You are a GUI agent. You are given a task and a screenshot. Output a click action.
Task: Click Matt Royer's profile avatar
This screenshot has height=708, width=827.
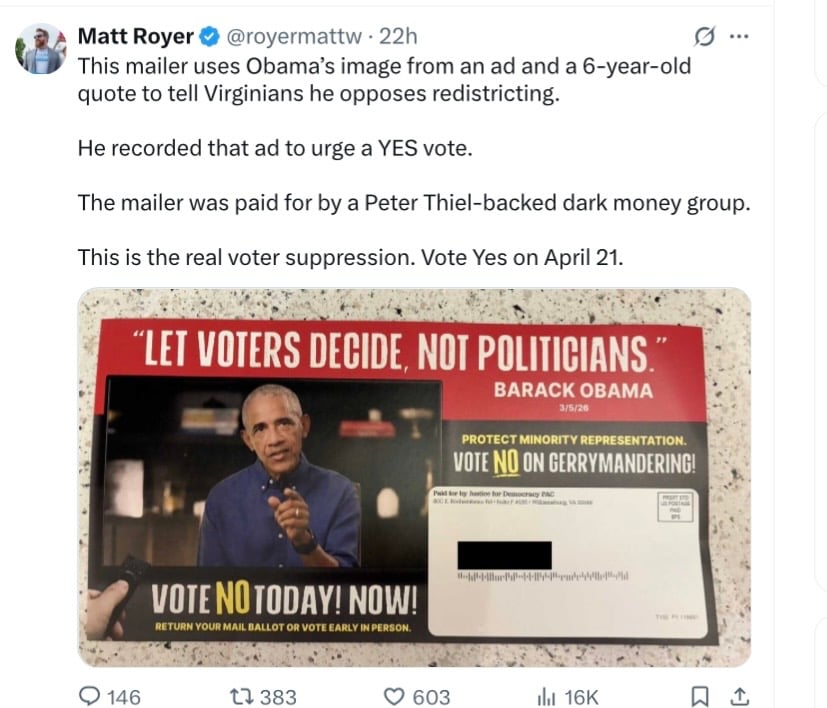point(40,47)
